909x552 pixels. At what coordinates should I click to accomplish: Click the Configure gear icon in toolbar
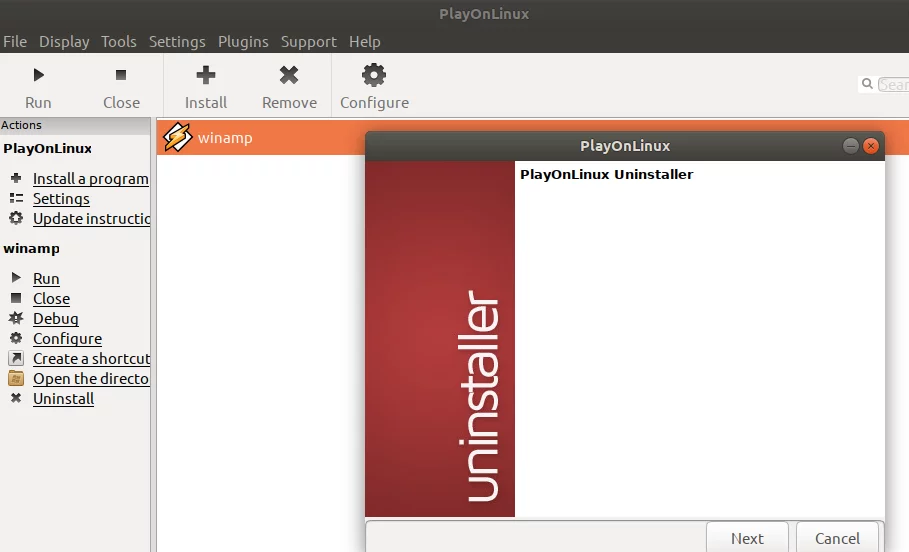(374, 75)
